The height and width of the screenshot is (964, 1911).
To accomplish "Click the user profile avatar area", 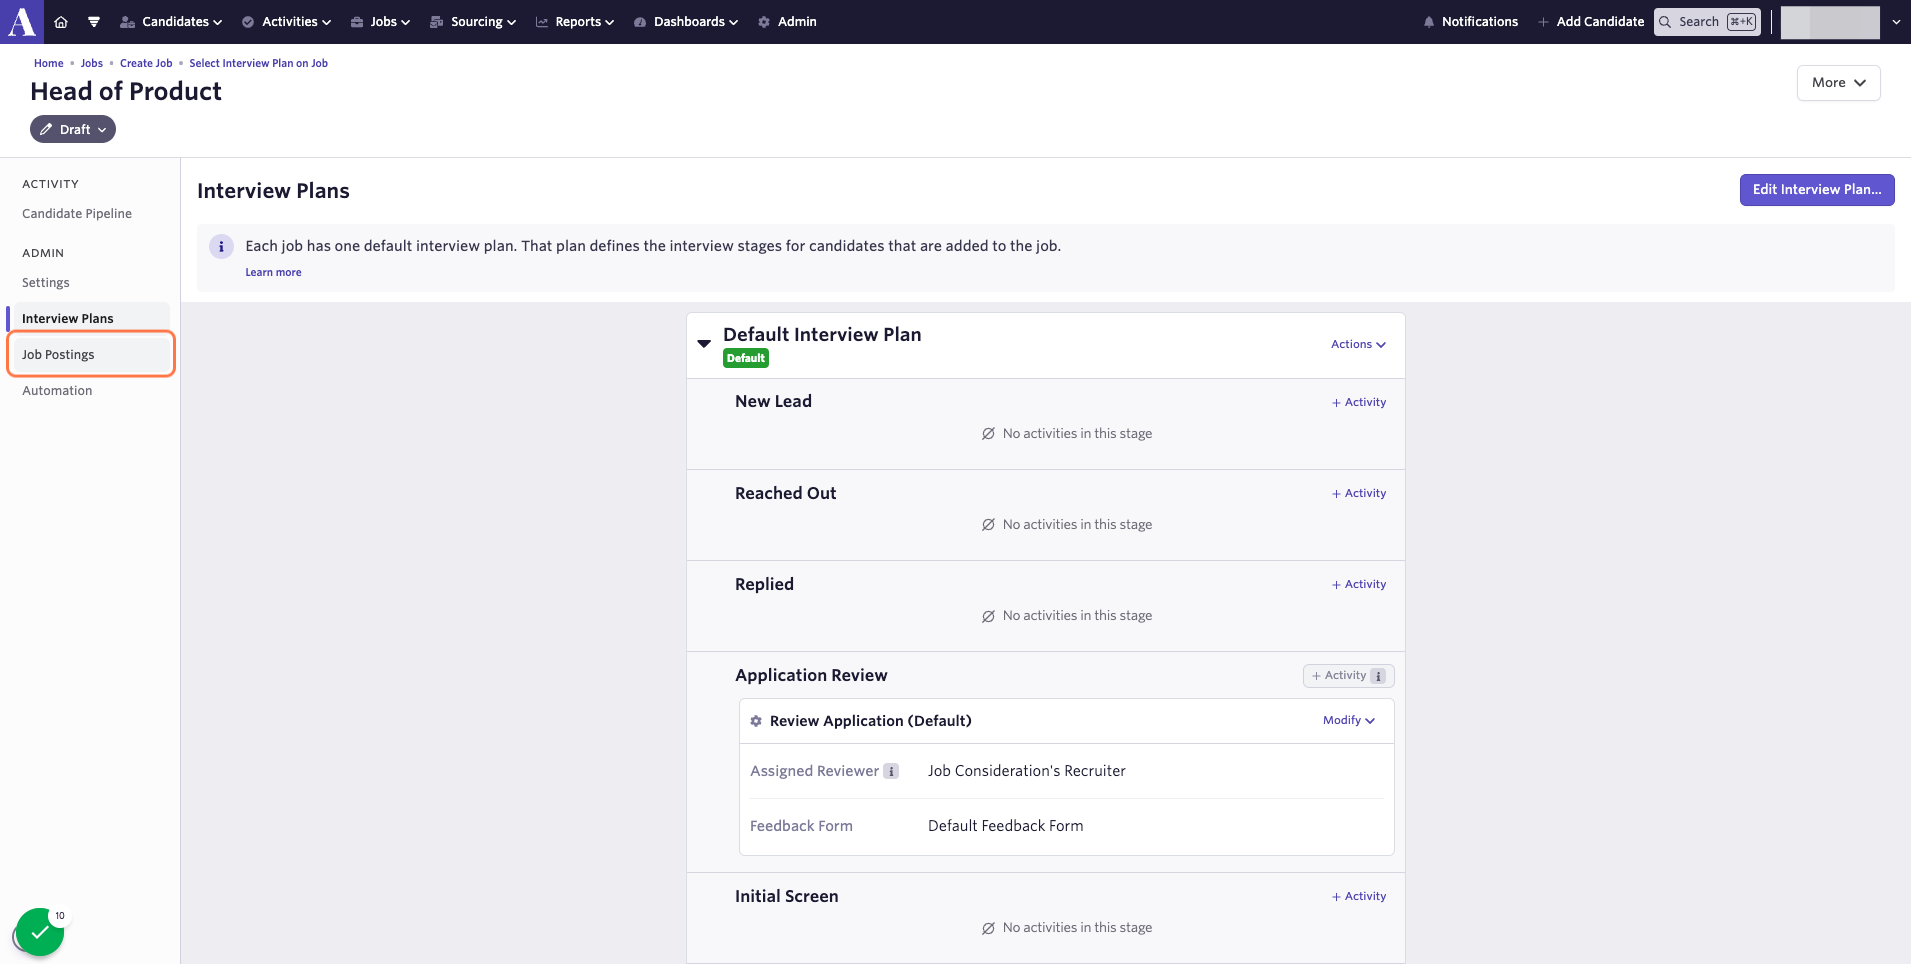I will [1830, 22].
